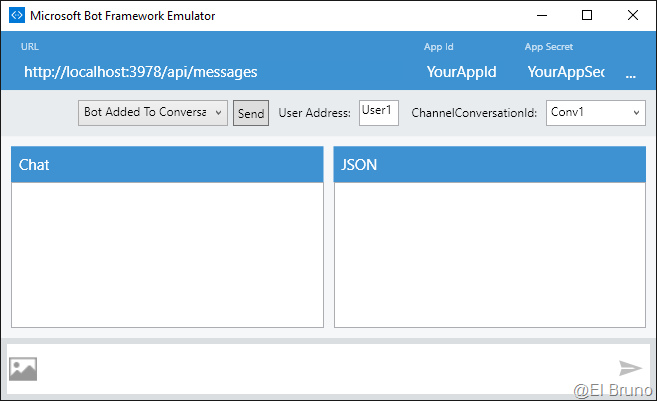Click the User Address field containing User1

[379, 112]
